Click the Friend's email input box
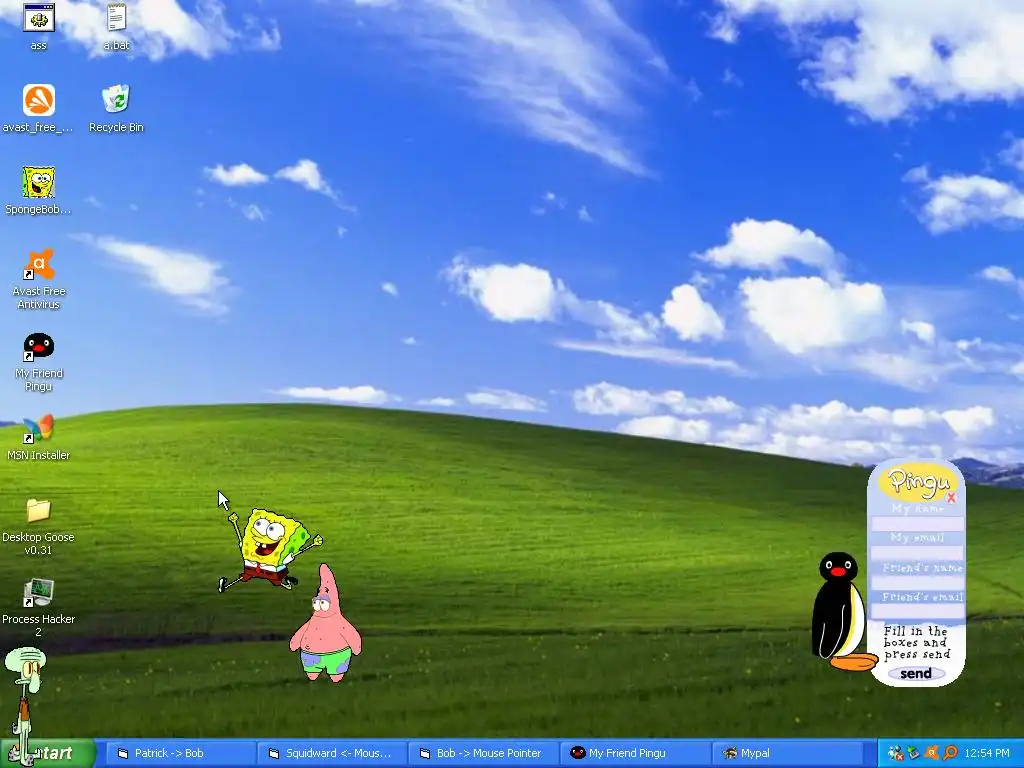 pos(918,611)
